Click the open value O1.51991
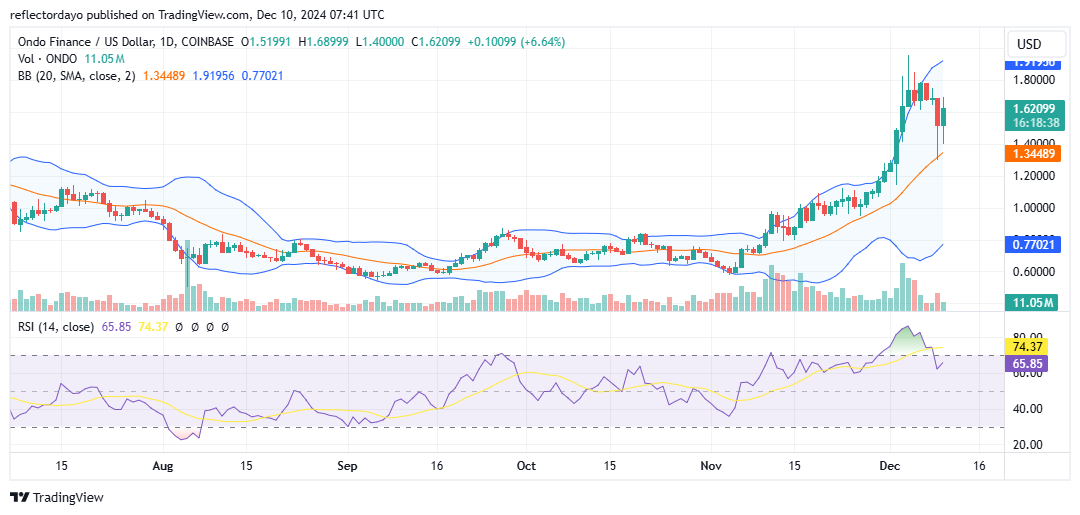 (x=266, y=42)
